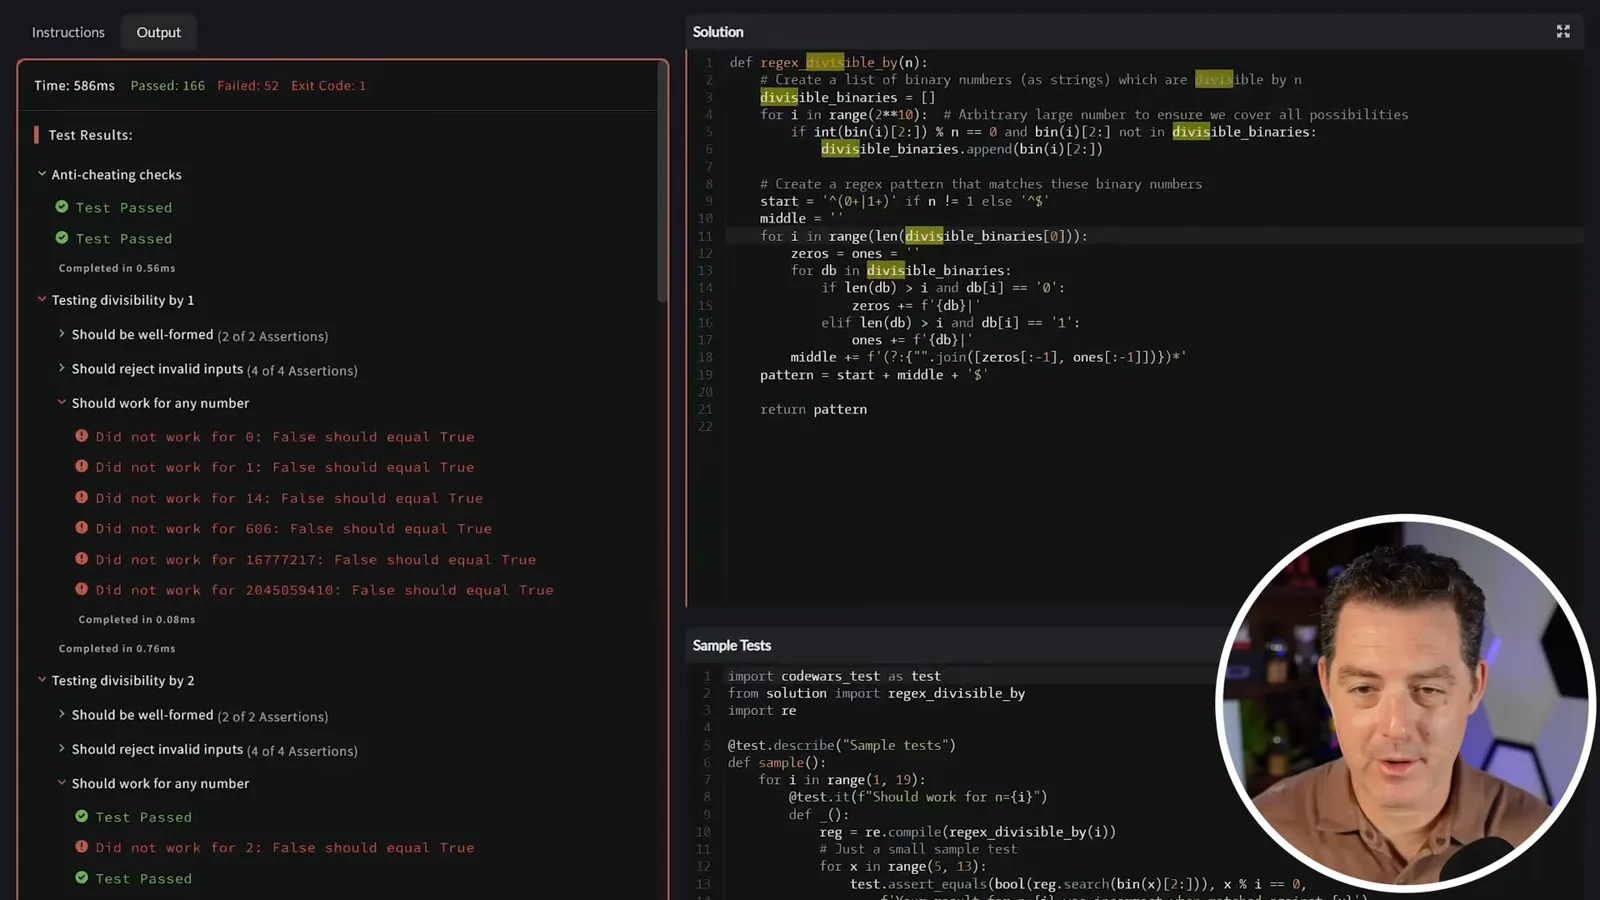Click 'Did not work for 14: False should equal True'
Screen dimensions: 1600x900
[x=289, y=498]
